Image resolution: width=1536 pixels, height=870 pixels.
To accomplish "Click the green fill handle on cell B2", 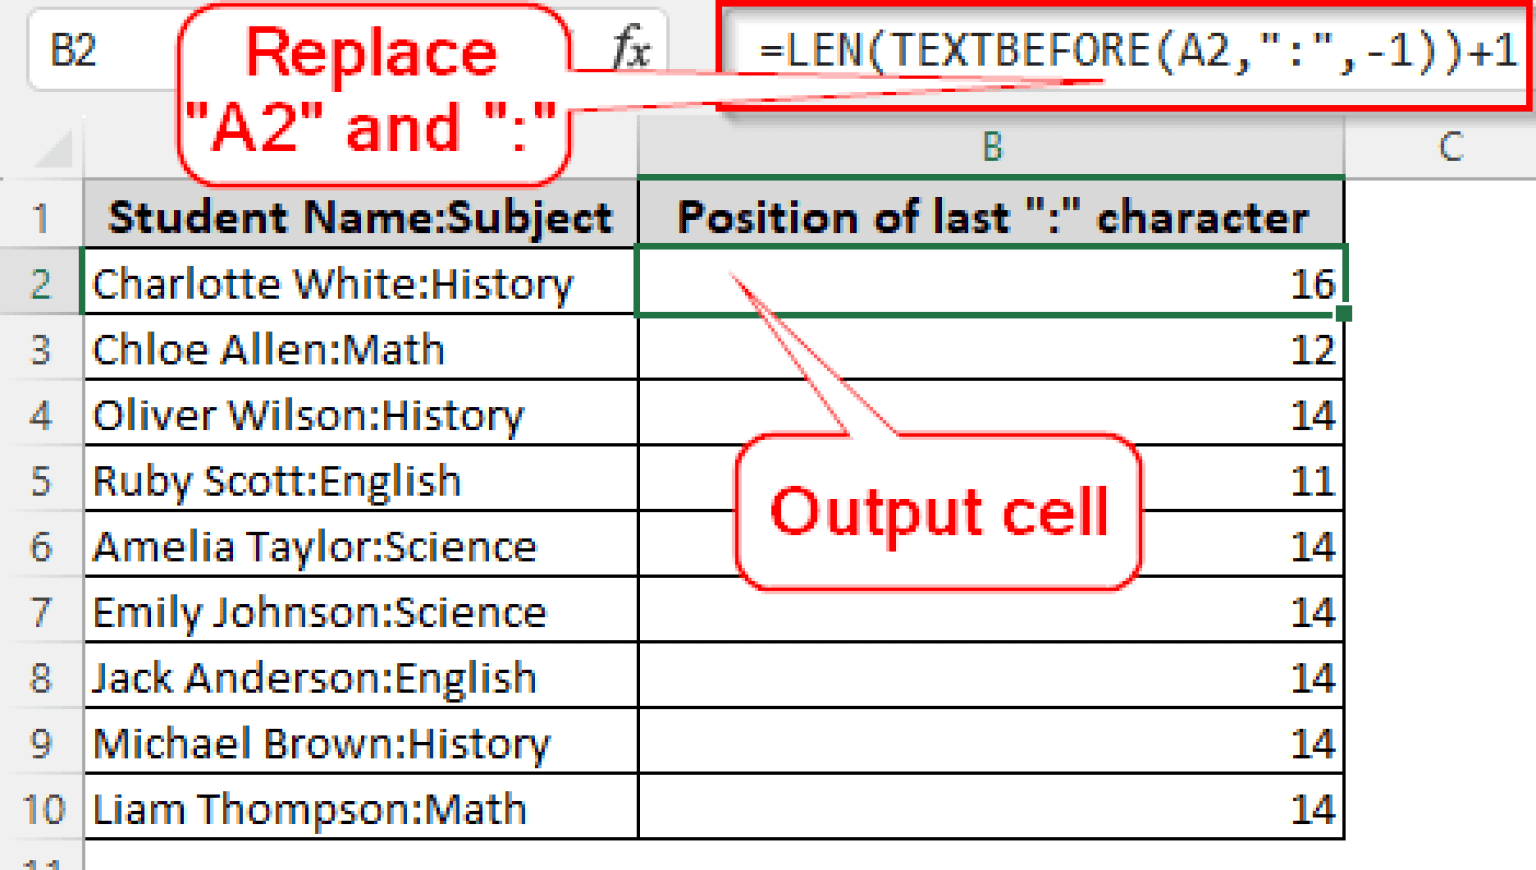I will tap(1345, 314).
